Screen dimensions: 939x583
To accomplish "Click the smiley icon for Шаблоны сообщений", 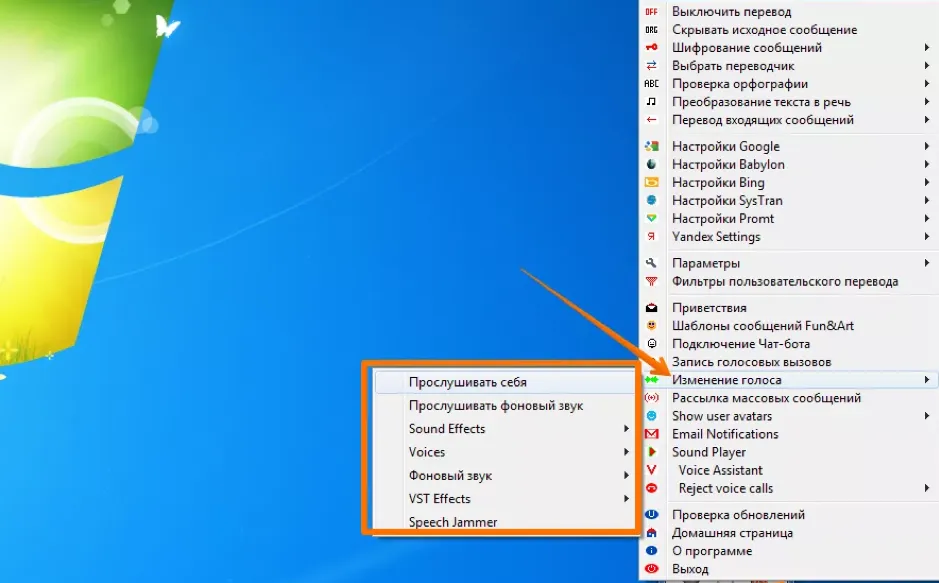I will point(651,326).
